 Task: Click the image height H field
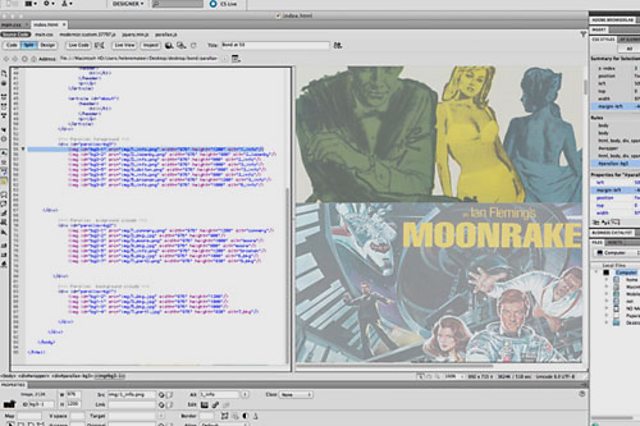73,404
